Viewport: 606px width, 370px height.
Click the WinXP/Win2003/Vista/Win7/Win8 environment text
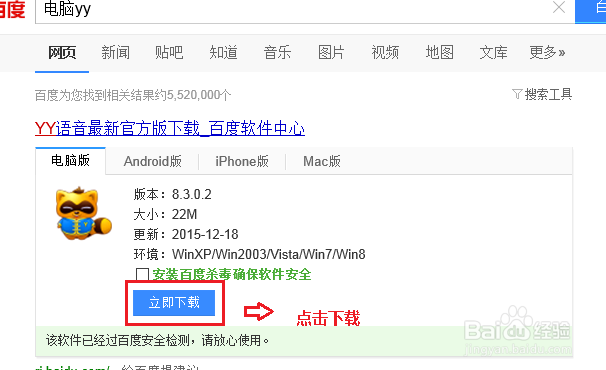pos(269,254)
